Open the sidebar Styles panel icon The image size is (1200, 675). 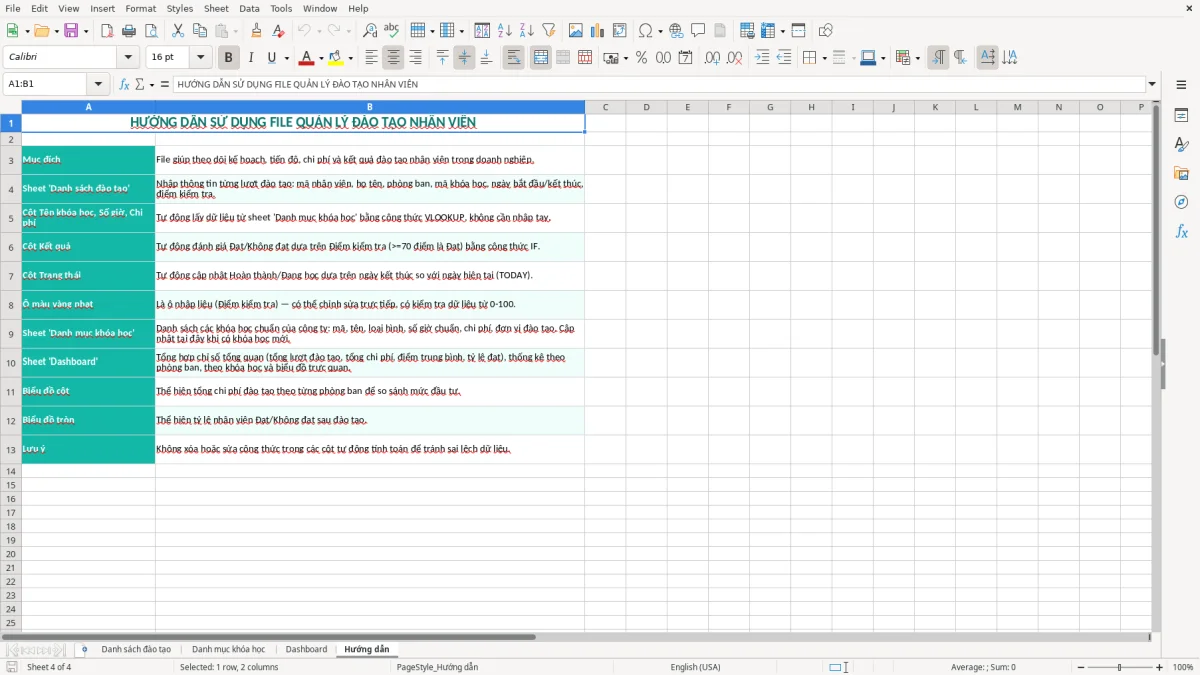coord(1181,145)
